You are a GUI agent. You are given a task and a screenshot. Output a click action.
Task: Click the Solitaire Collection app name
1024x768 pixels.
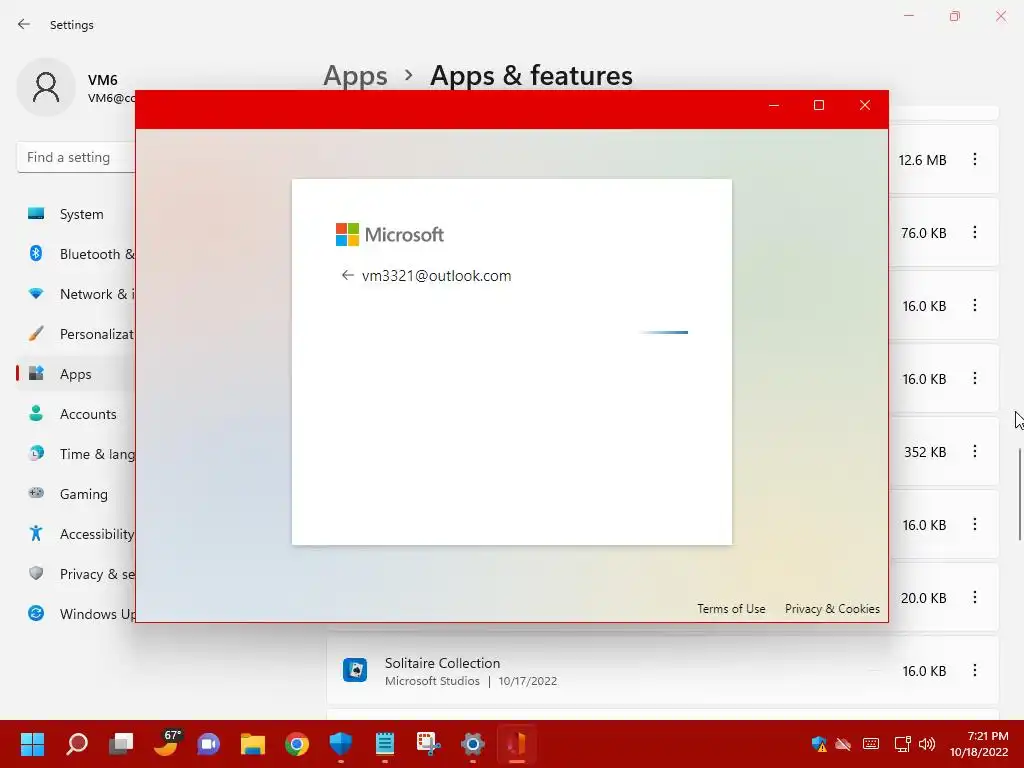[x=442, y=663]
